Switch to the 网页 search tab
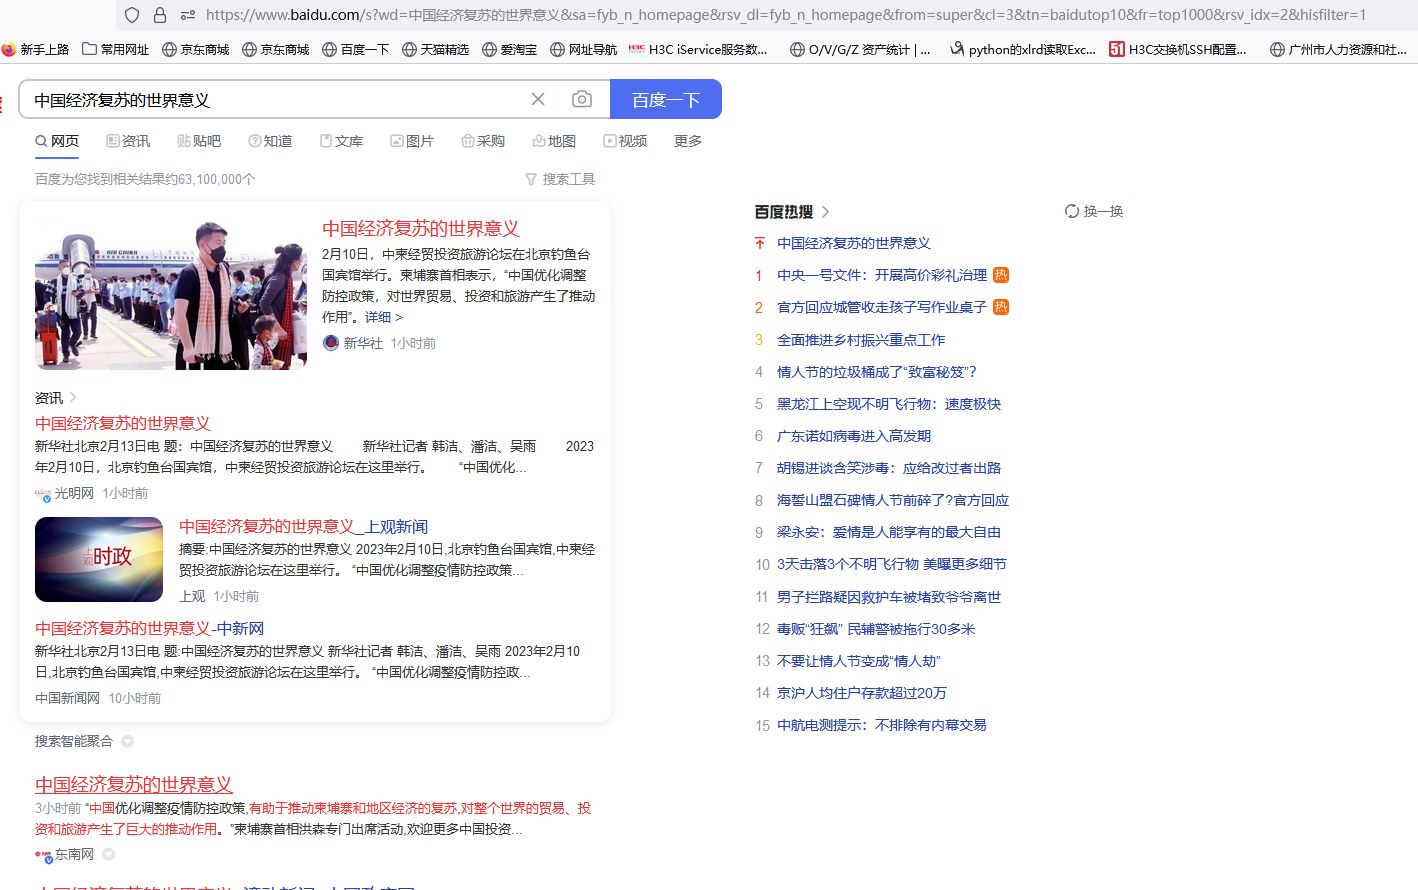This screenshot has width=1418, height=890. pos(57,141)
